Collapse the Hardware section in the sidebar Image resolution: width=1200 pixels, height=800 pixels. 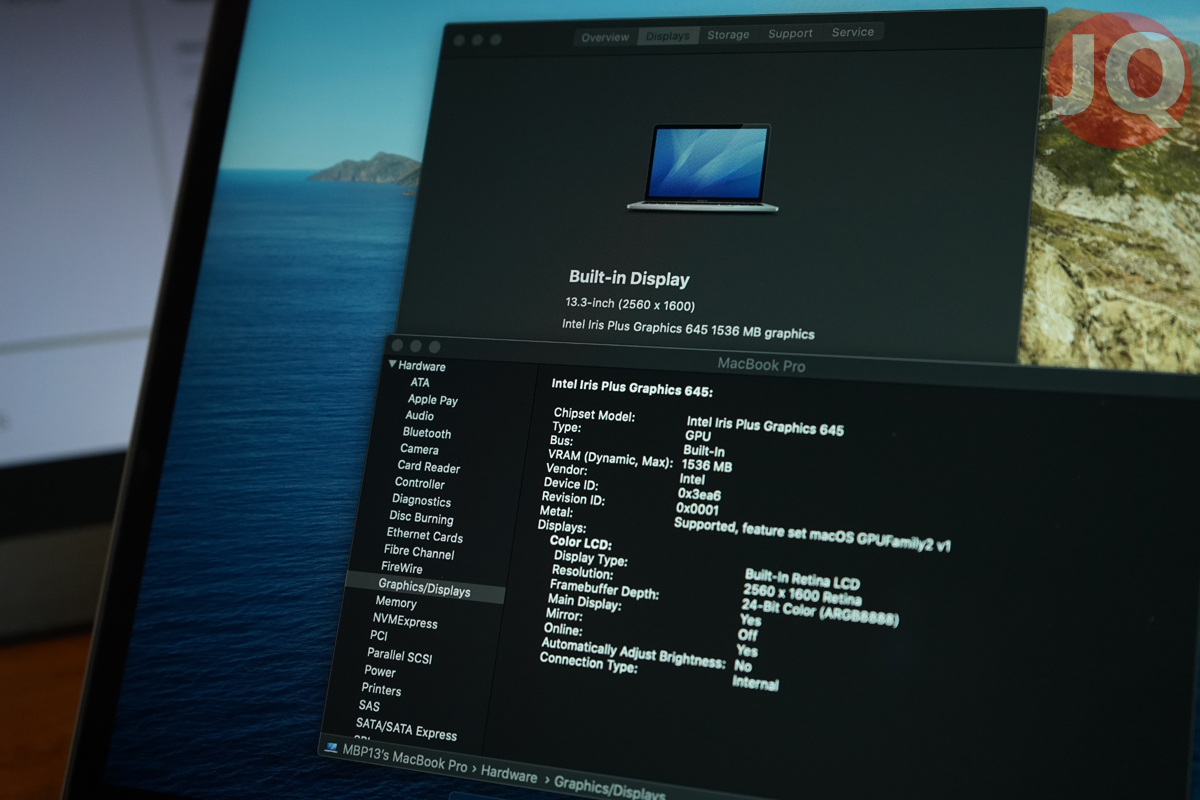(x=393, y=365)
